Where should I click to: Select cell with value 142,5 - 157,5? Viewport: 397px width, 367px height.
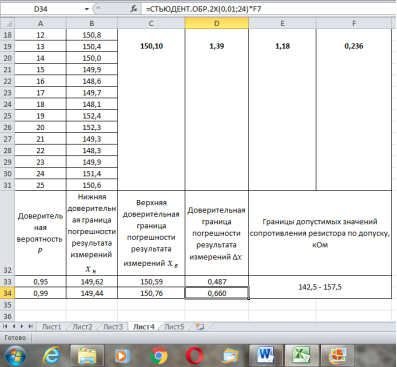(x=320, y=287)
